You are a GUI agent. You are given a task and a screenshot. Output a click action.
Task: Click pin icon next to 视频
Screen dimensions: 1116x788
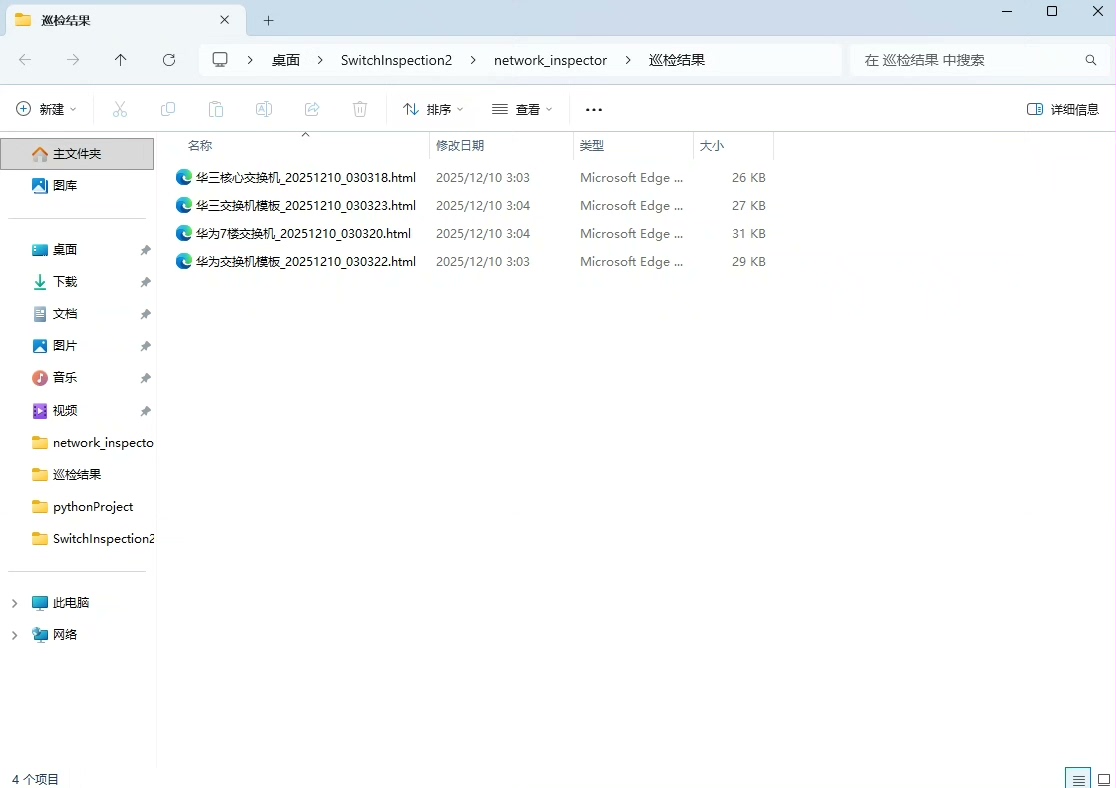[x=145, y=411]
